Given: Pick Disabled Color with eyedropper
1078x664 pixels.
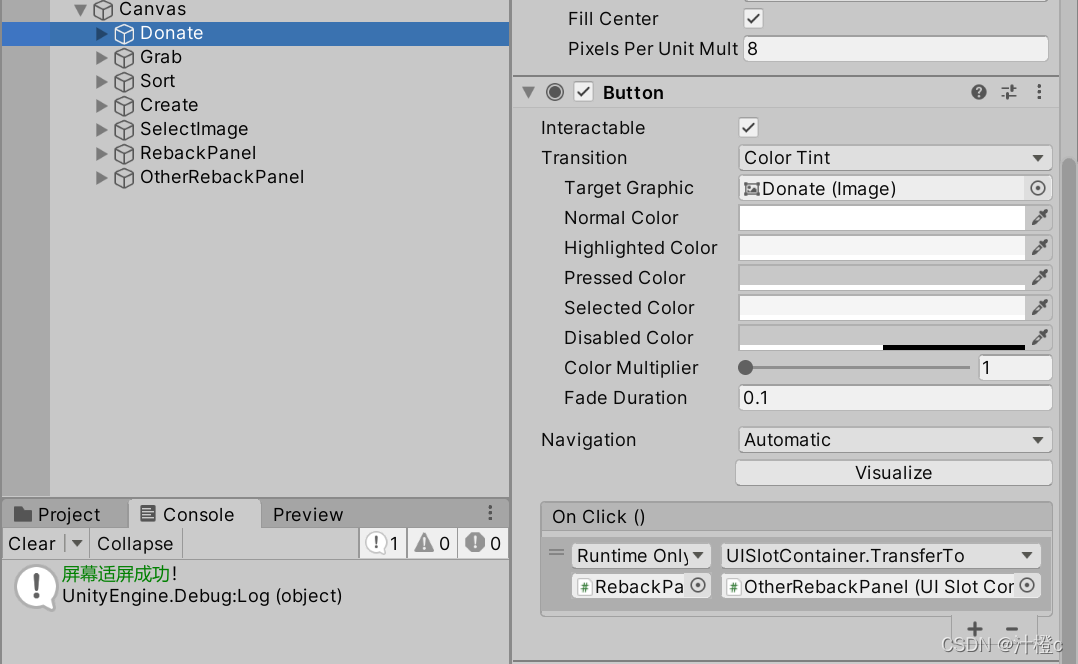Looking at the screenshot, I should 1040,337.
